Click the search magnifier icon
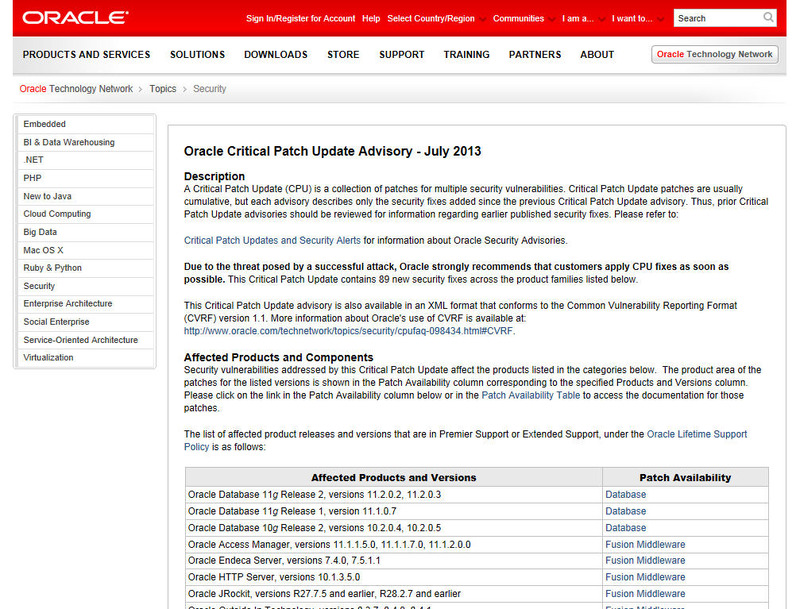Image resolution: width=800 pixels, height=609 pixels. [x=768, y=18]
